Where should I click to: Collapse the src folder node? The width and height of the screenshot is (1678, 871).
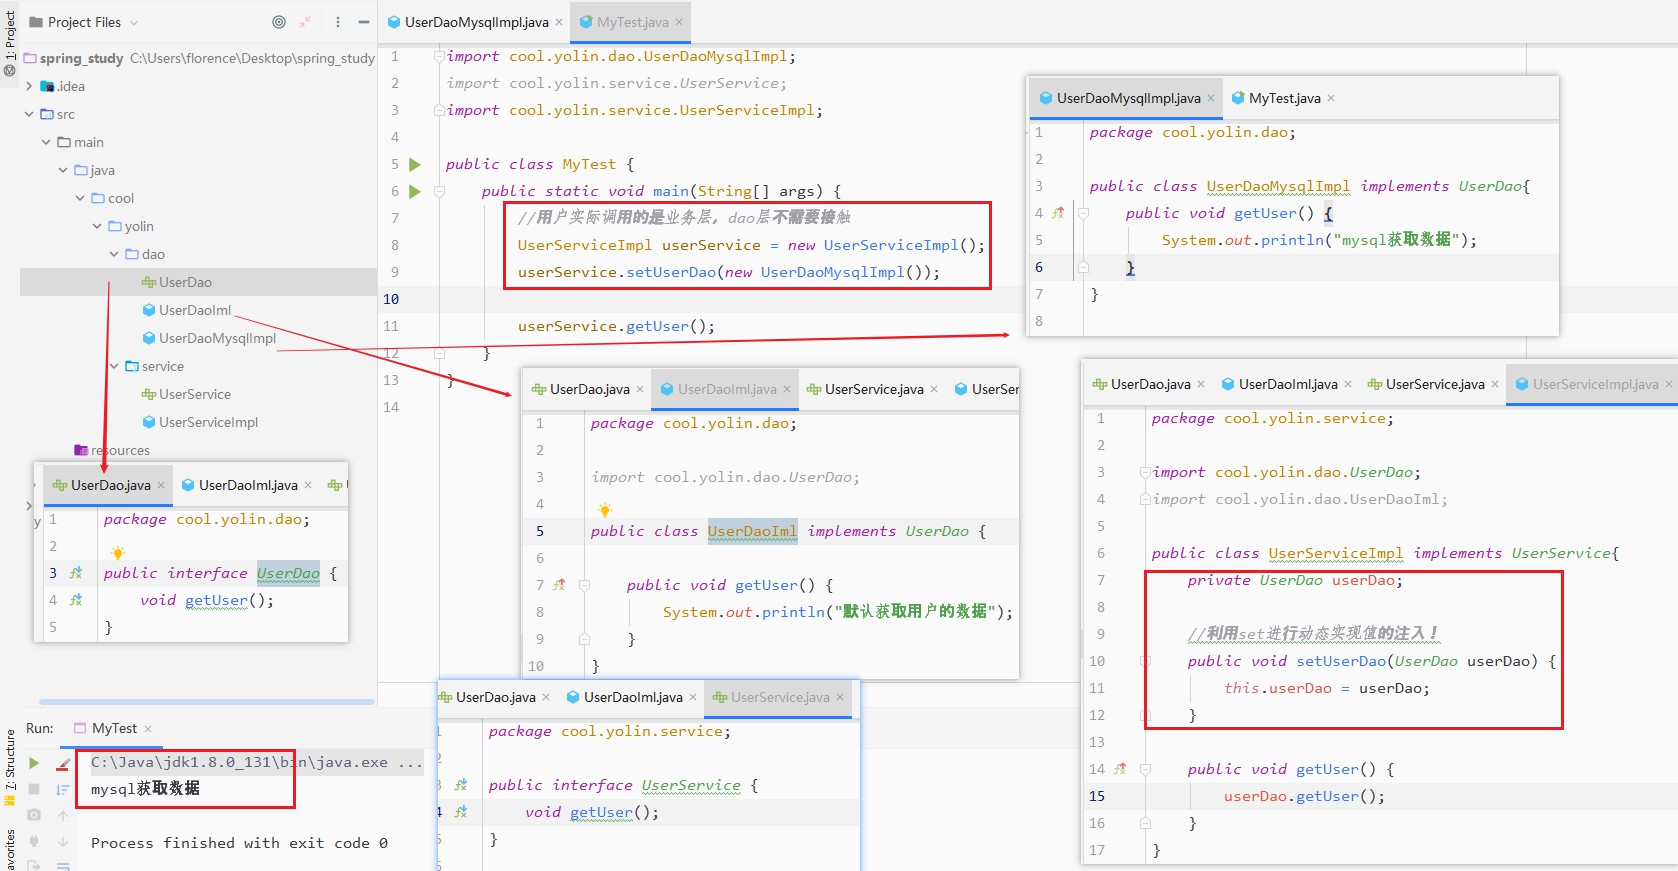[29, 114]
